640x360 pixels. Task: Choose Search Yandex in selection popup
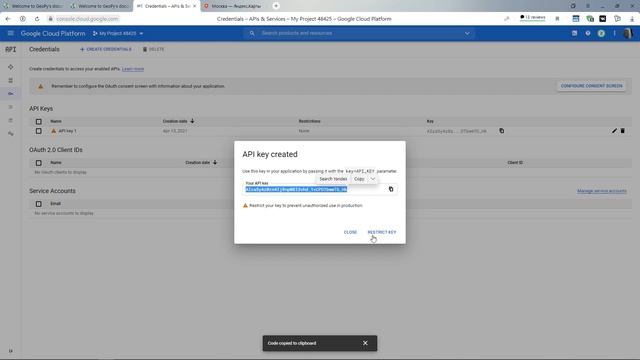click(333, 179)
